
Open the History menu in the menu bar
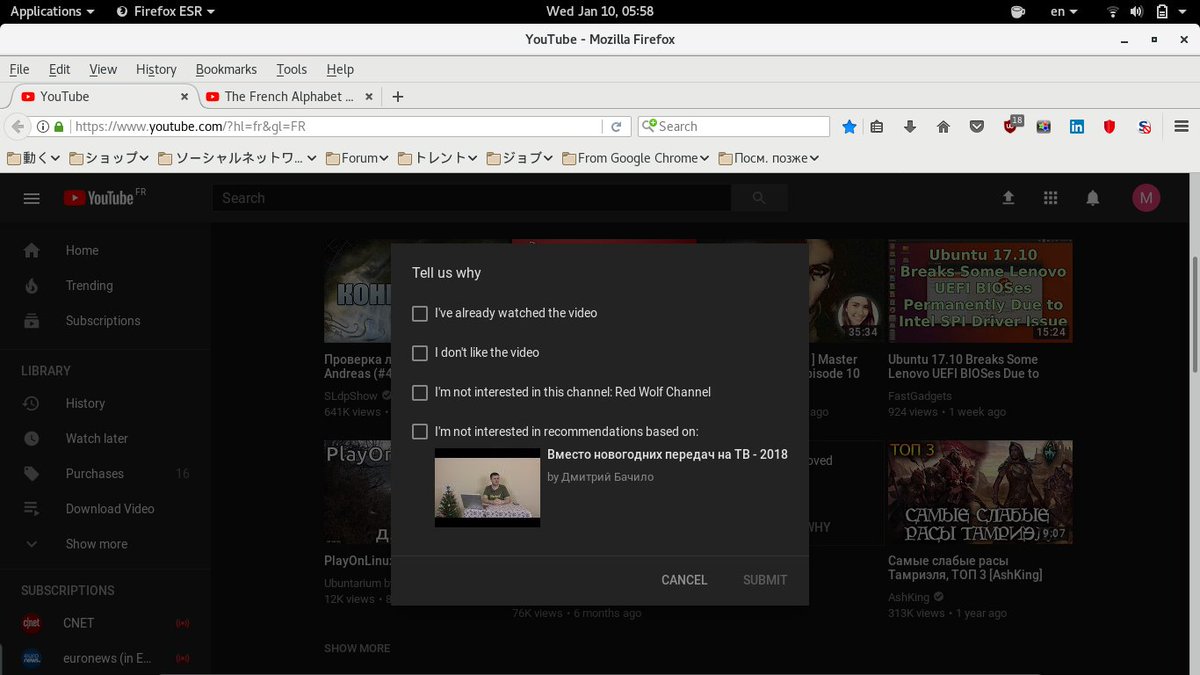coord(156,69)
